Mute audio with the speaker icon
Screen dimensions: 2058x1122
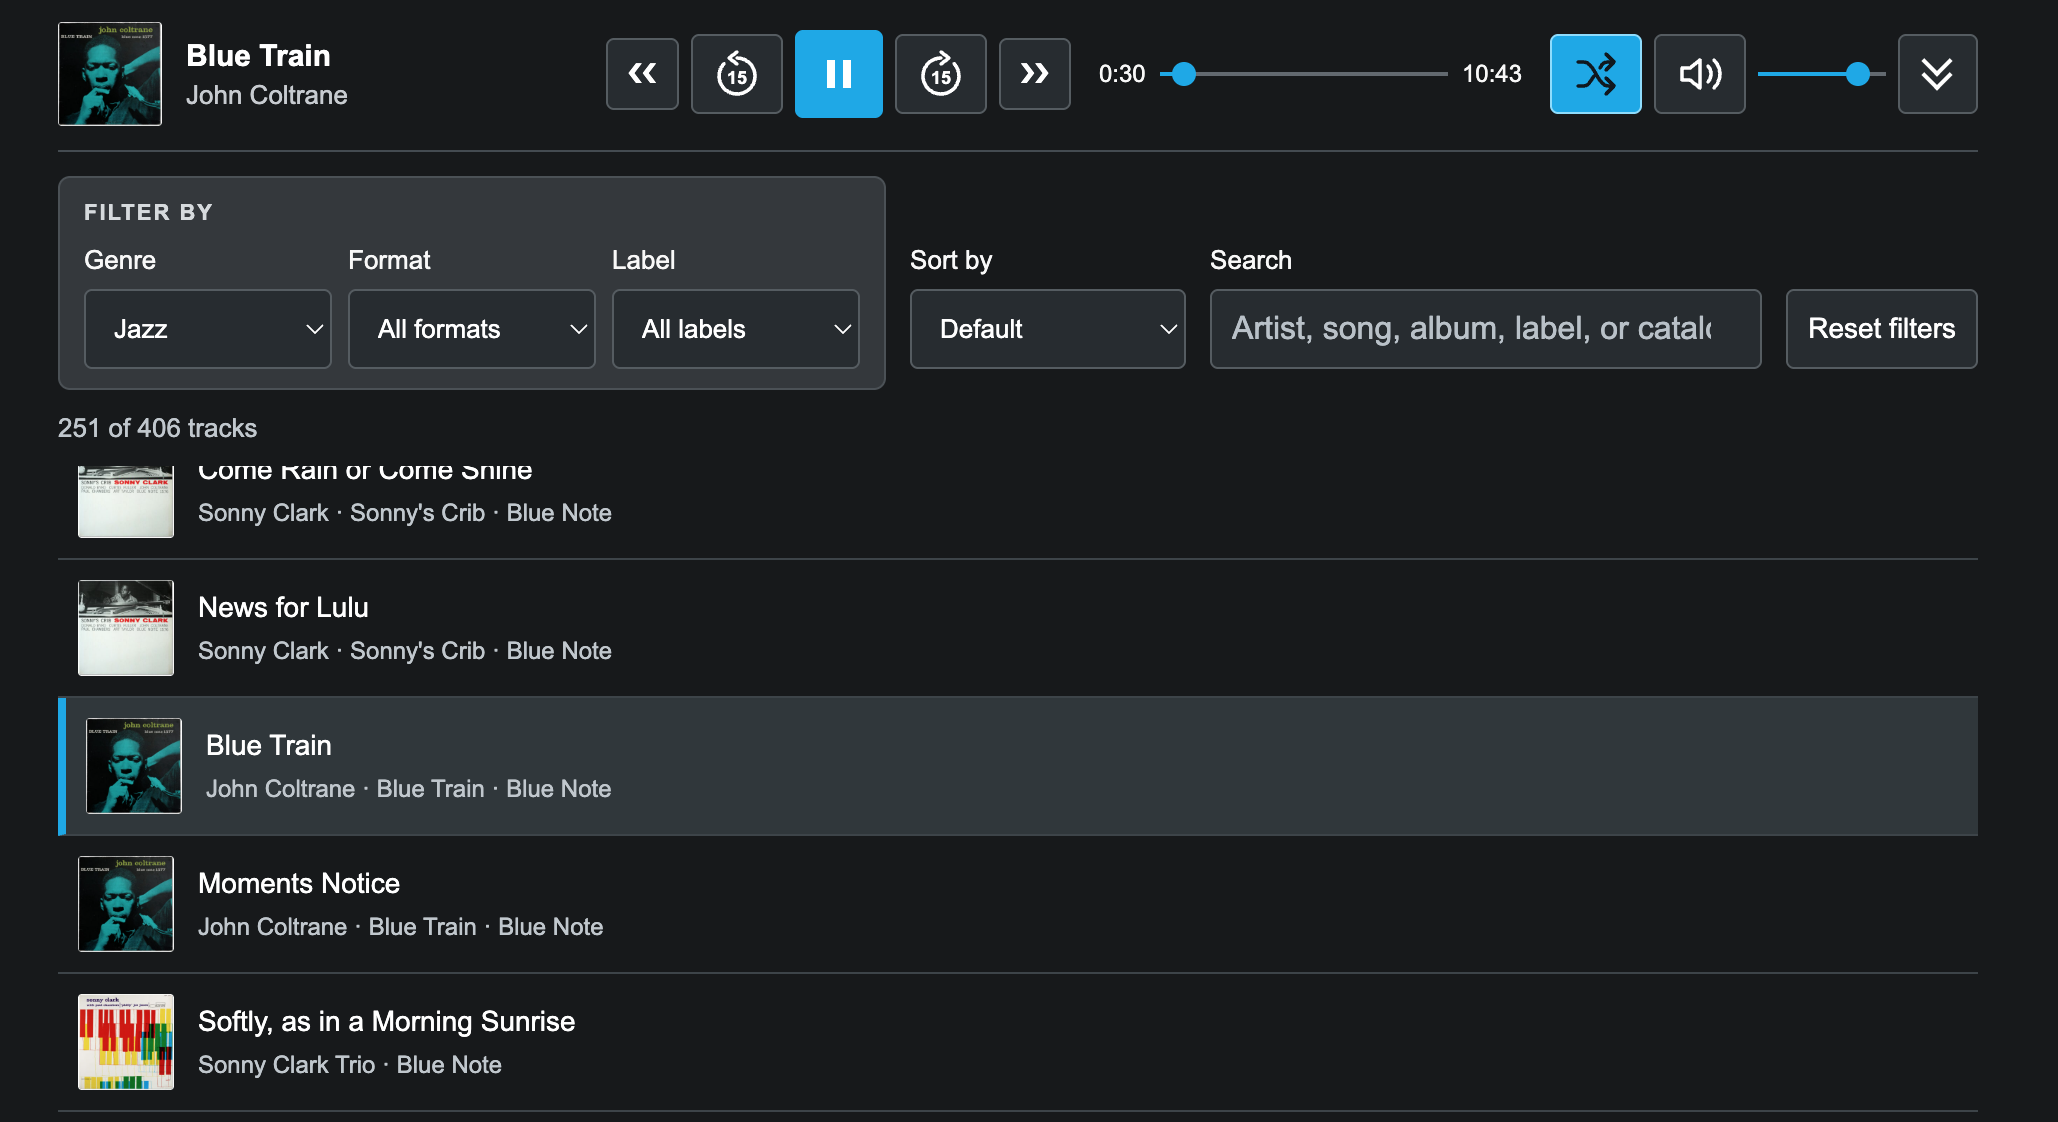click(x=1700, y=74)
